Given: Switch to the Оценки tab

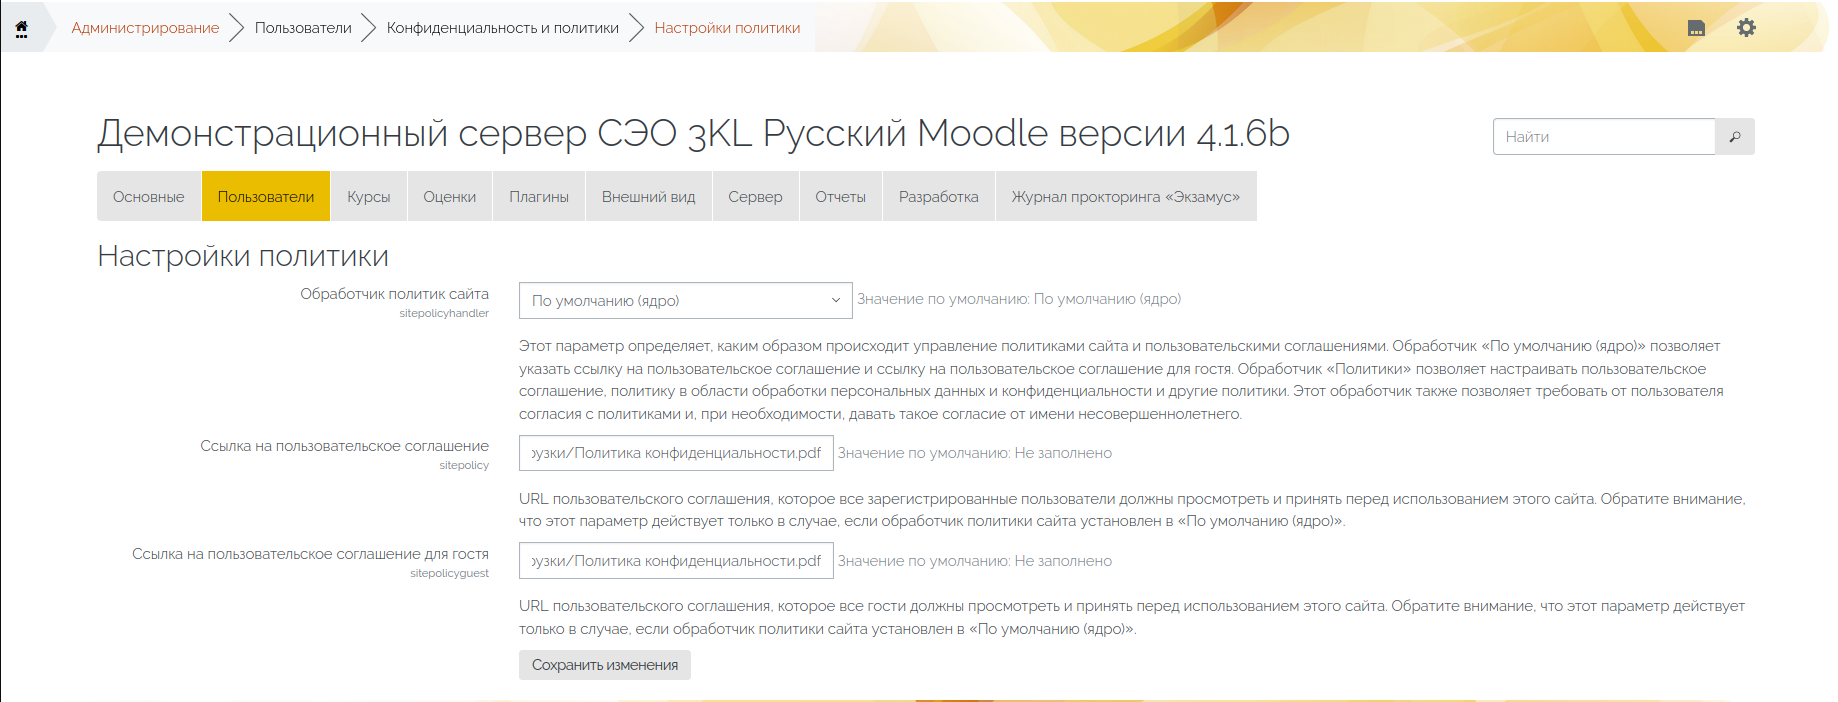Looking at the screenshot, I should [450, 196].
